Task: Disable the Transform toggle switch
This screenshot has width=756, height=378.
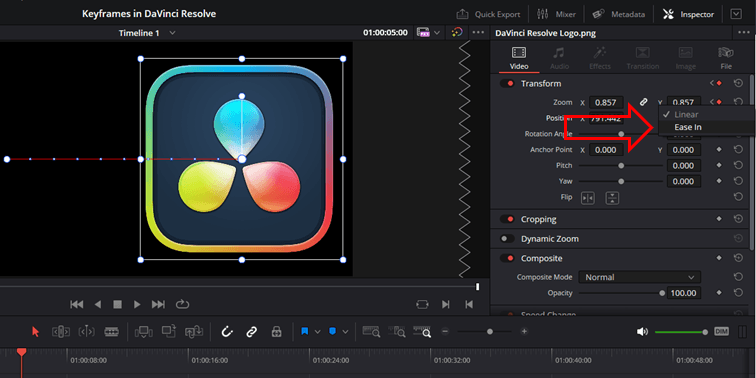Action: [x=507, y=84]
